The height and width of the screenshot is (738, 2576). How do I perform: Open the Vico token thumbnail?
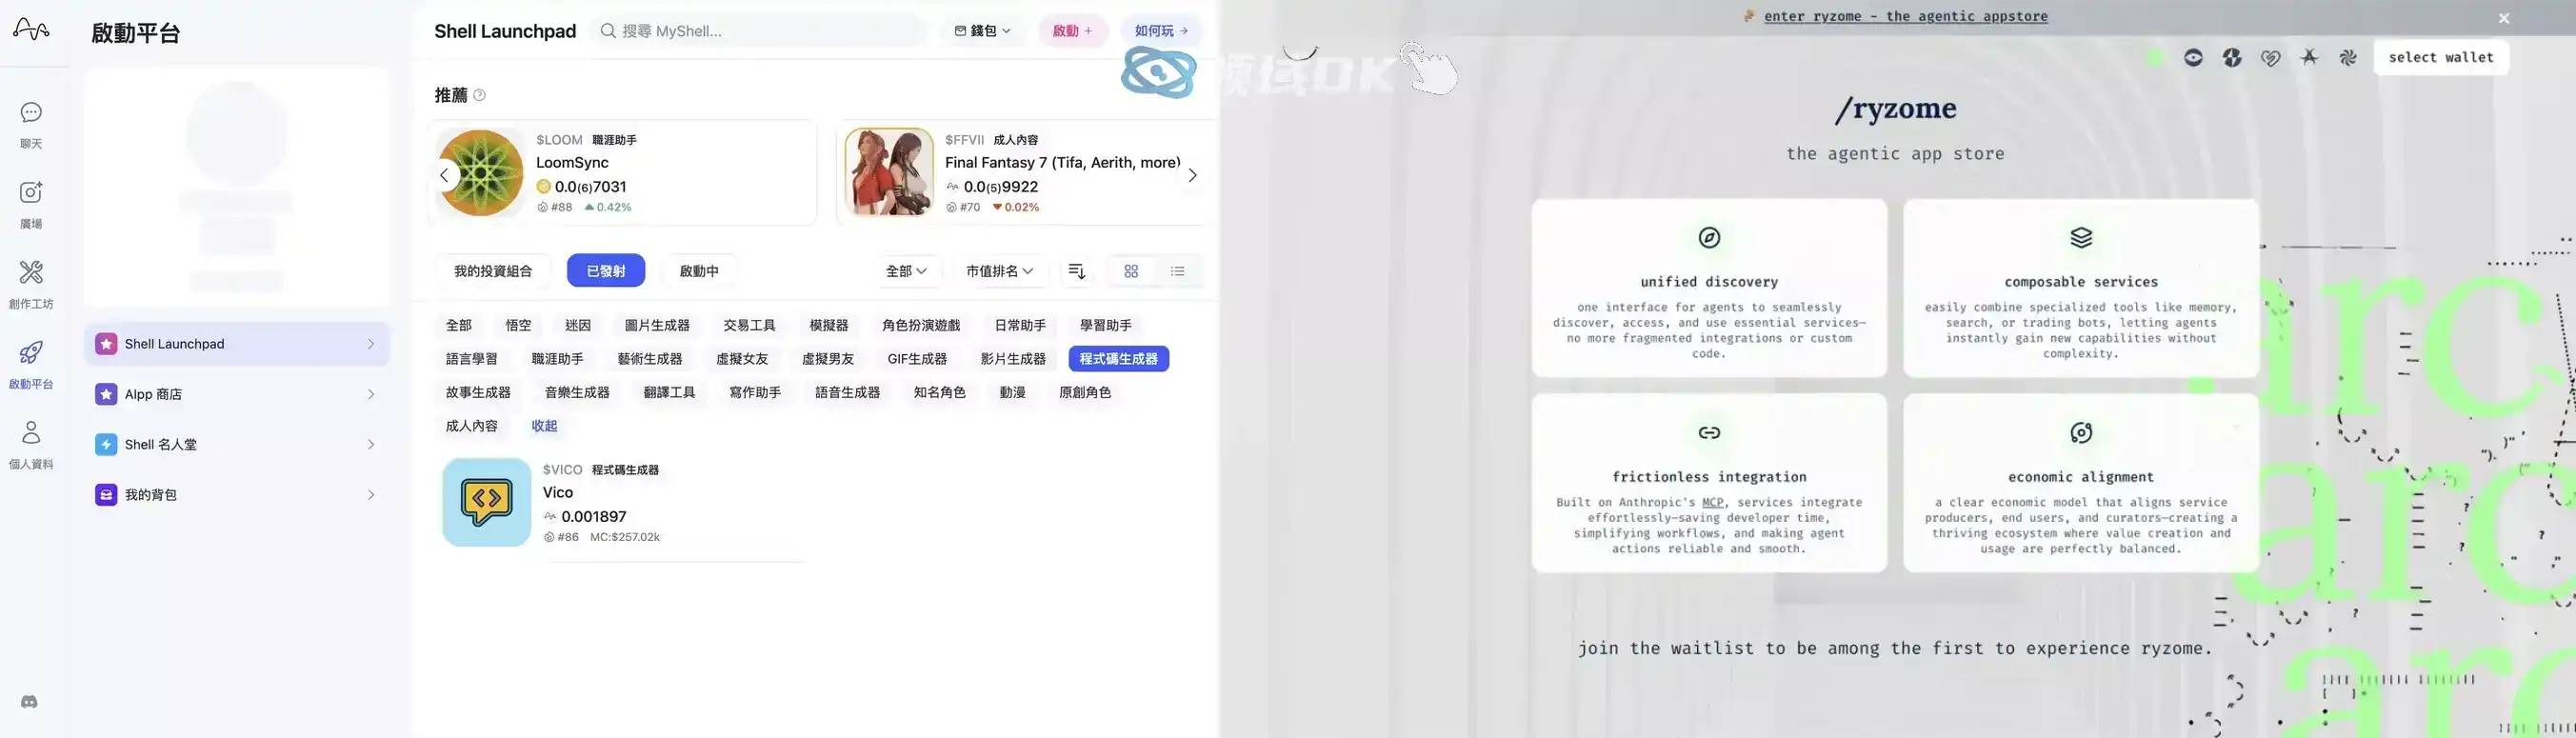tap(487, 502)
